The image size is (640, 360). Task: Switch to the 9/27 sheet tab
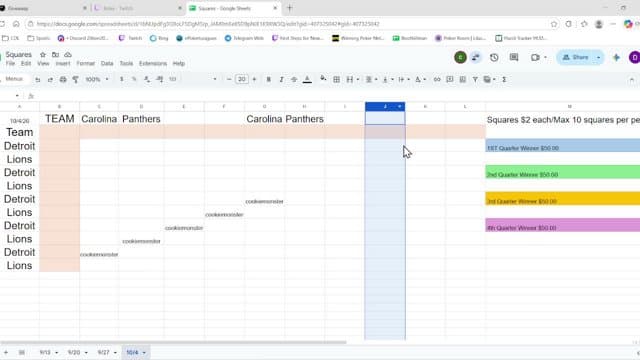[x=107, y=352]
